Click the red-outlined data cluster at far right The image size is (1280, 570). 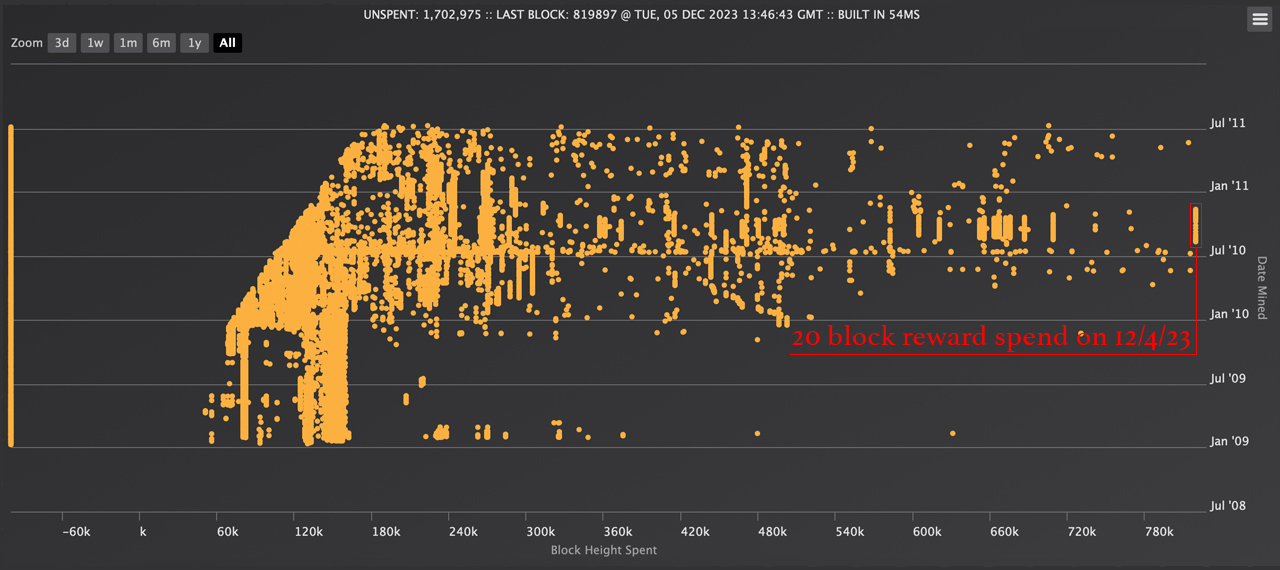click(x=1195, y=225)
